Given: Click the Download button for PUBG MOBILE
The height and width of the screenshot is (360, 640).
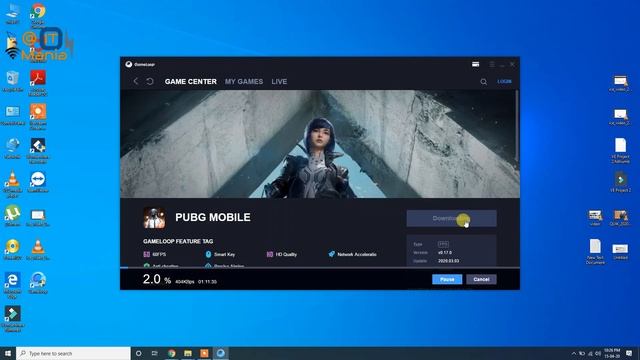Looking at the screenshot, I should pyautogui.click(x=451, y=218).
